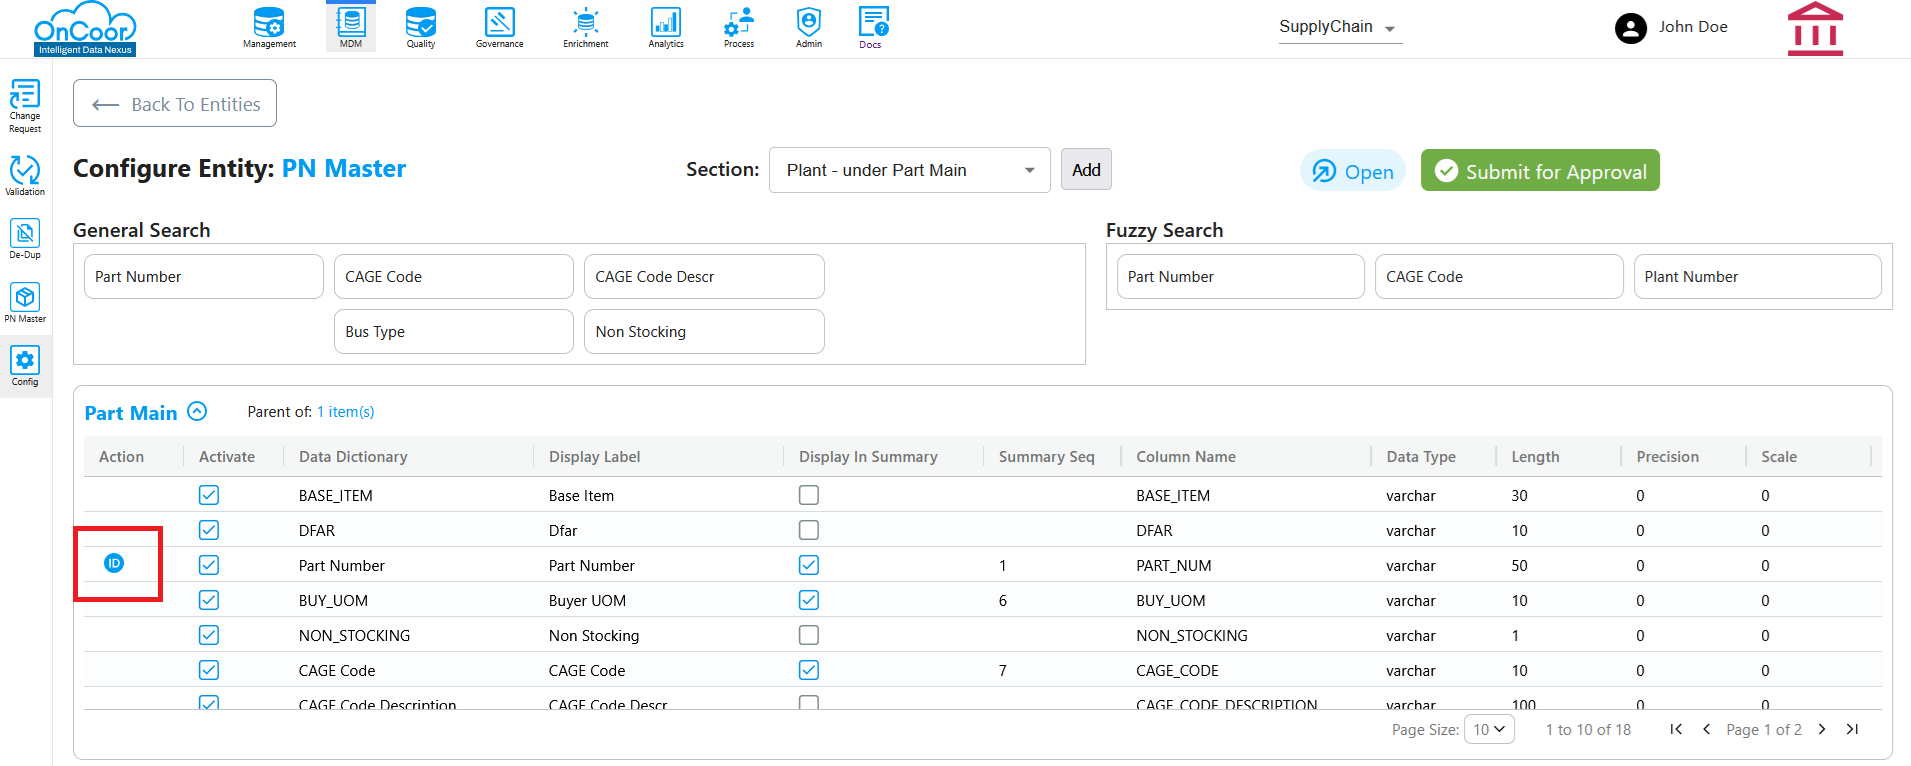Open the Enrichment module icon
Image resolution: width=1911 pixels, height=766 pixels.
586,27
